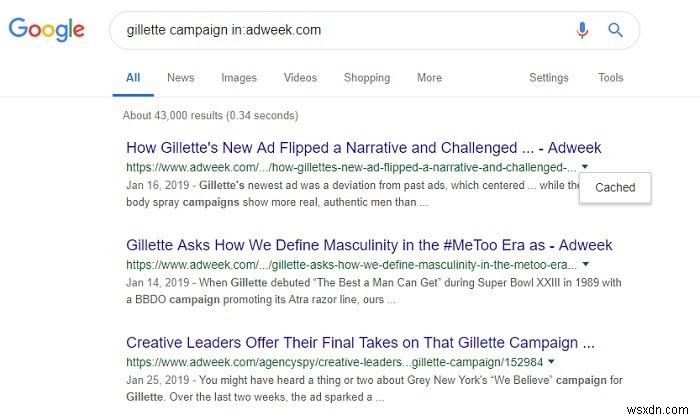The width and height of the screenshot is (700, 420).
Task: Open the search Tools options
Action: coord(610,78)
